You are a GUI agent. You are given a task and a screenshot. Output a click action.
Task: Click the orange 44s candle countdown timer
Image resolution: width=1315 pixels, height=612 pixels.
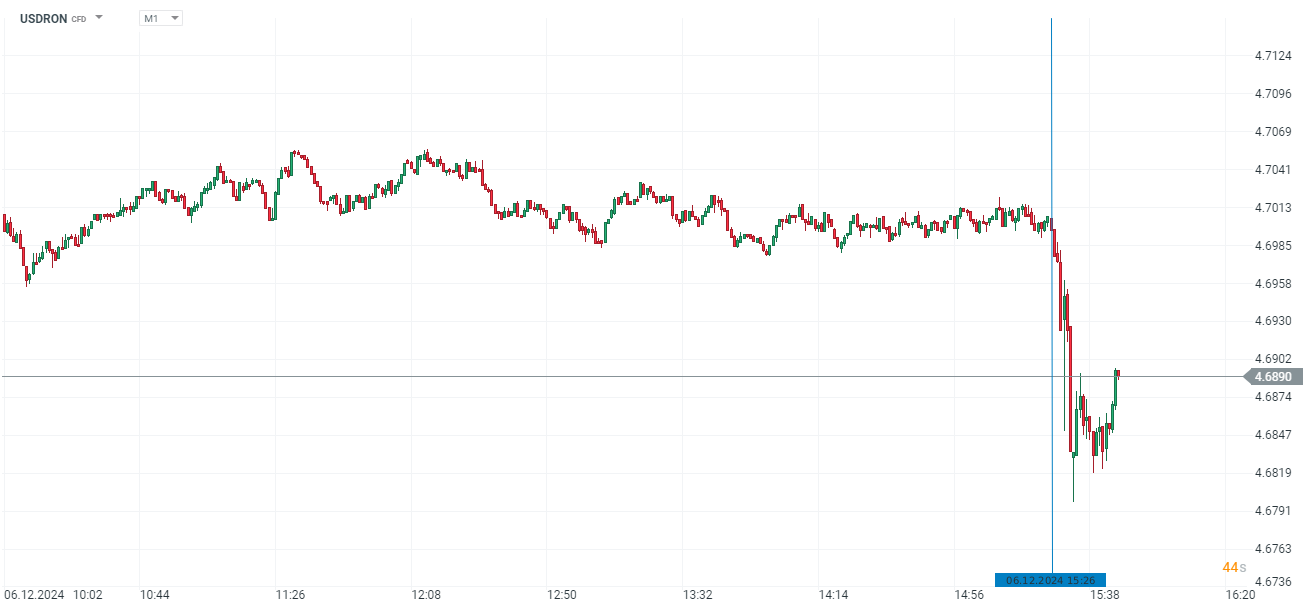point(1234,567)
